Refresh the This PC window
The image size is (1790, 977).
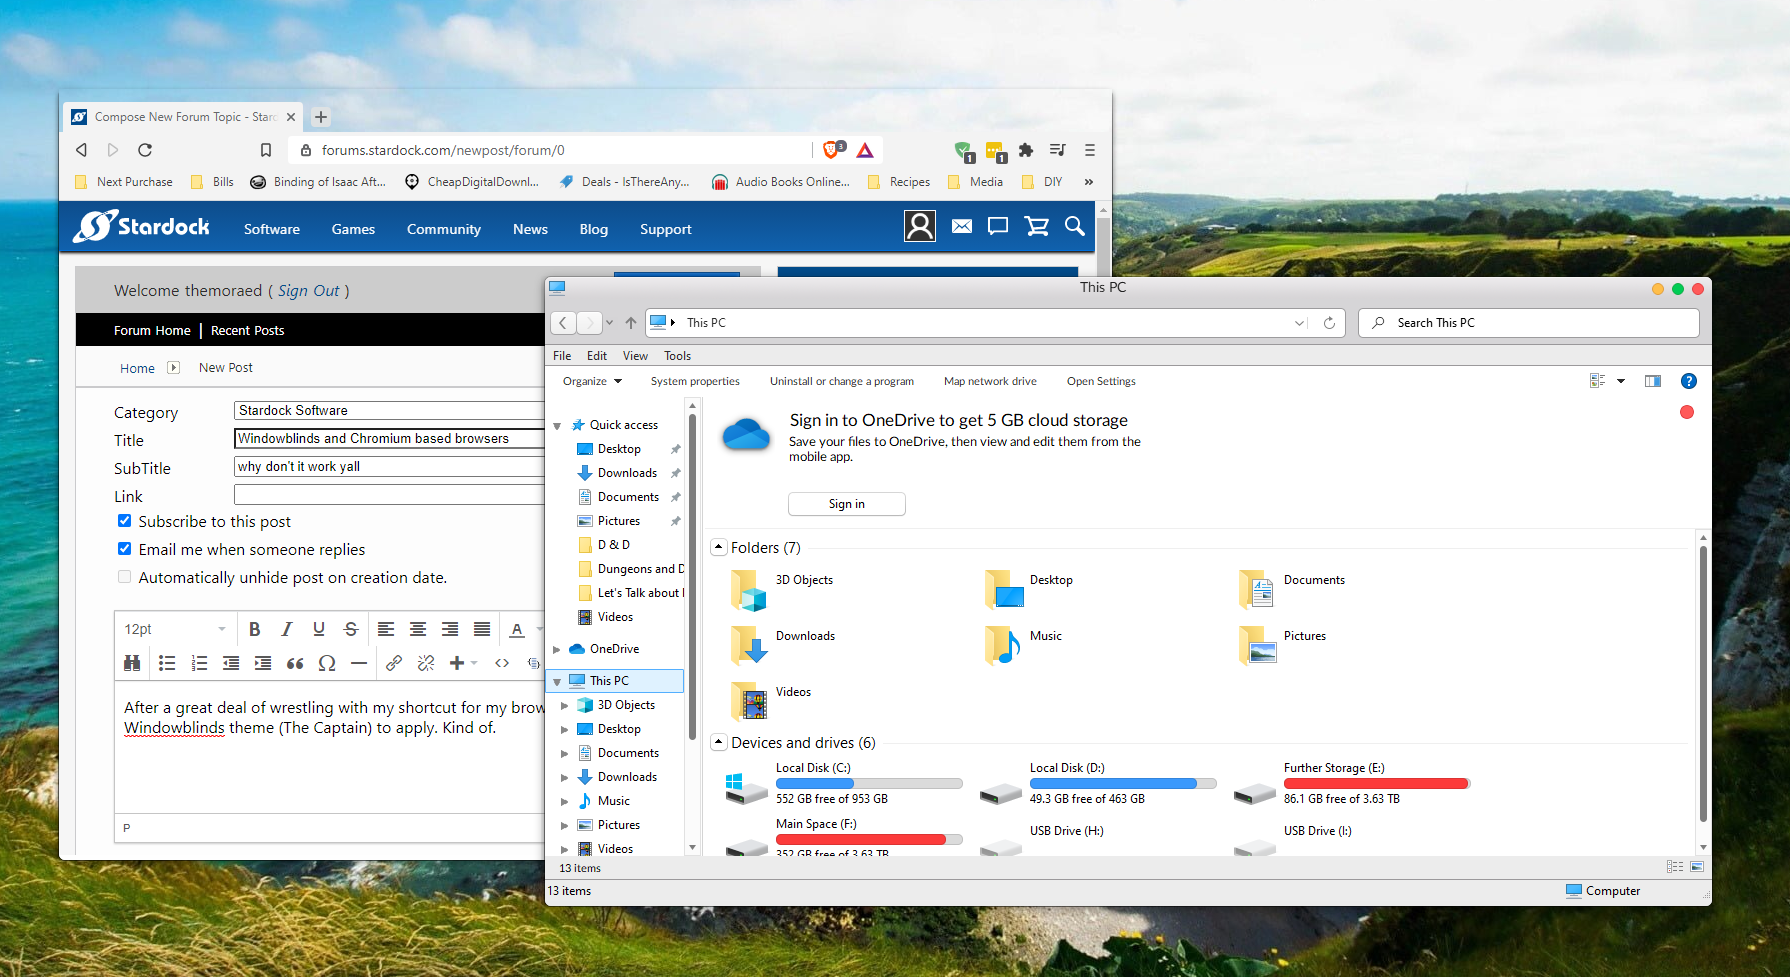tap(1329, 323)
